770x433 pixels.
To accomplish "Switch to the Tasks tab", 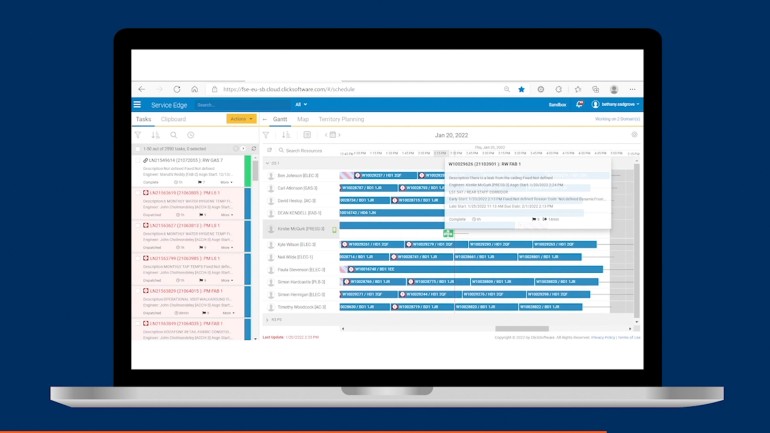I will click(x=143, y=119).
